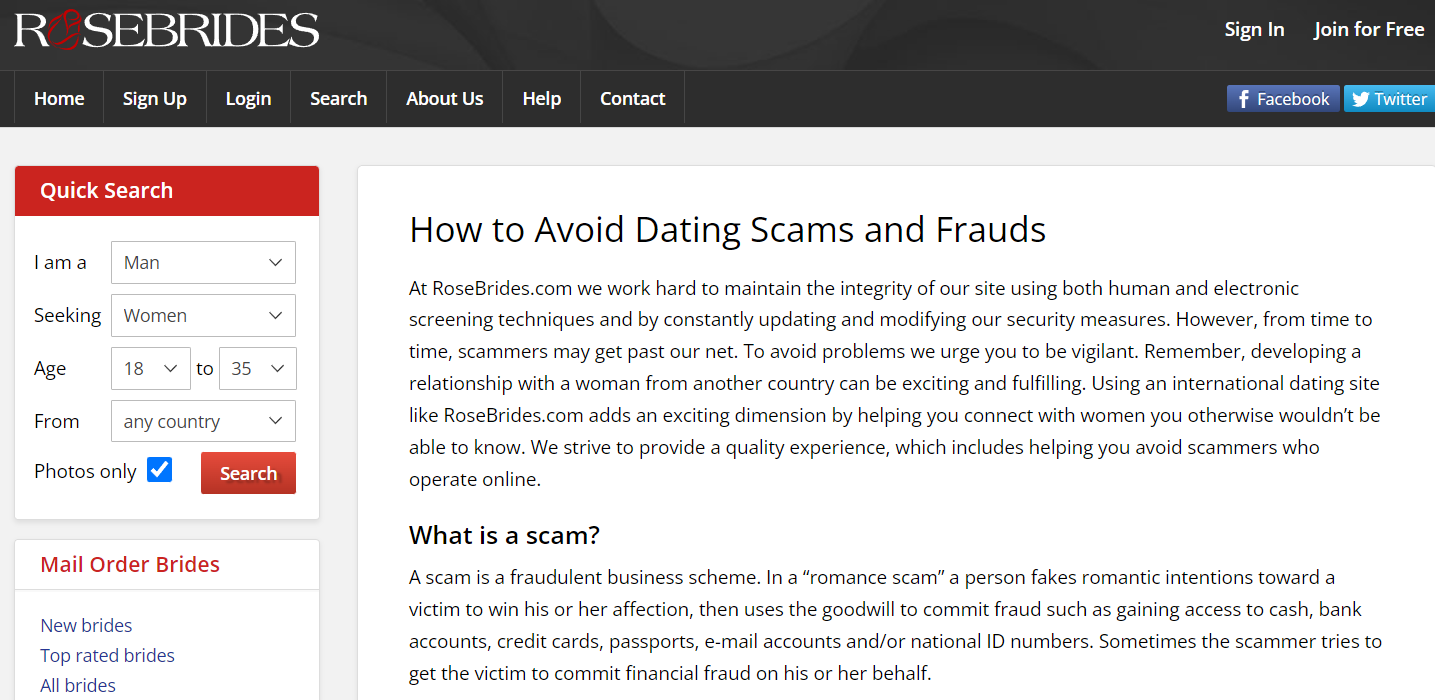Image resolution: width=1435 pixels, height=700 pixels.
Task: Open the New brides link
Action: coord(86,625)
